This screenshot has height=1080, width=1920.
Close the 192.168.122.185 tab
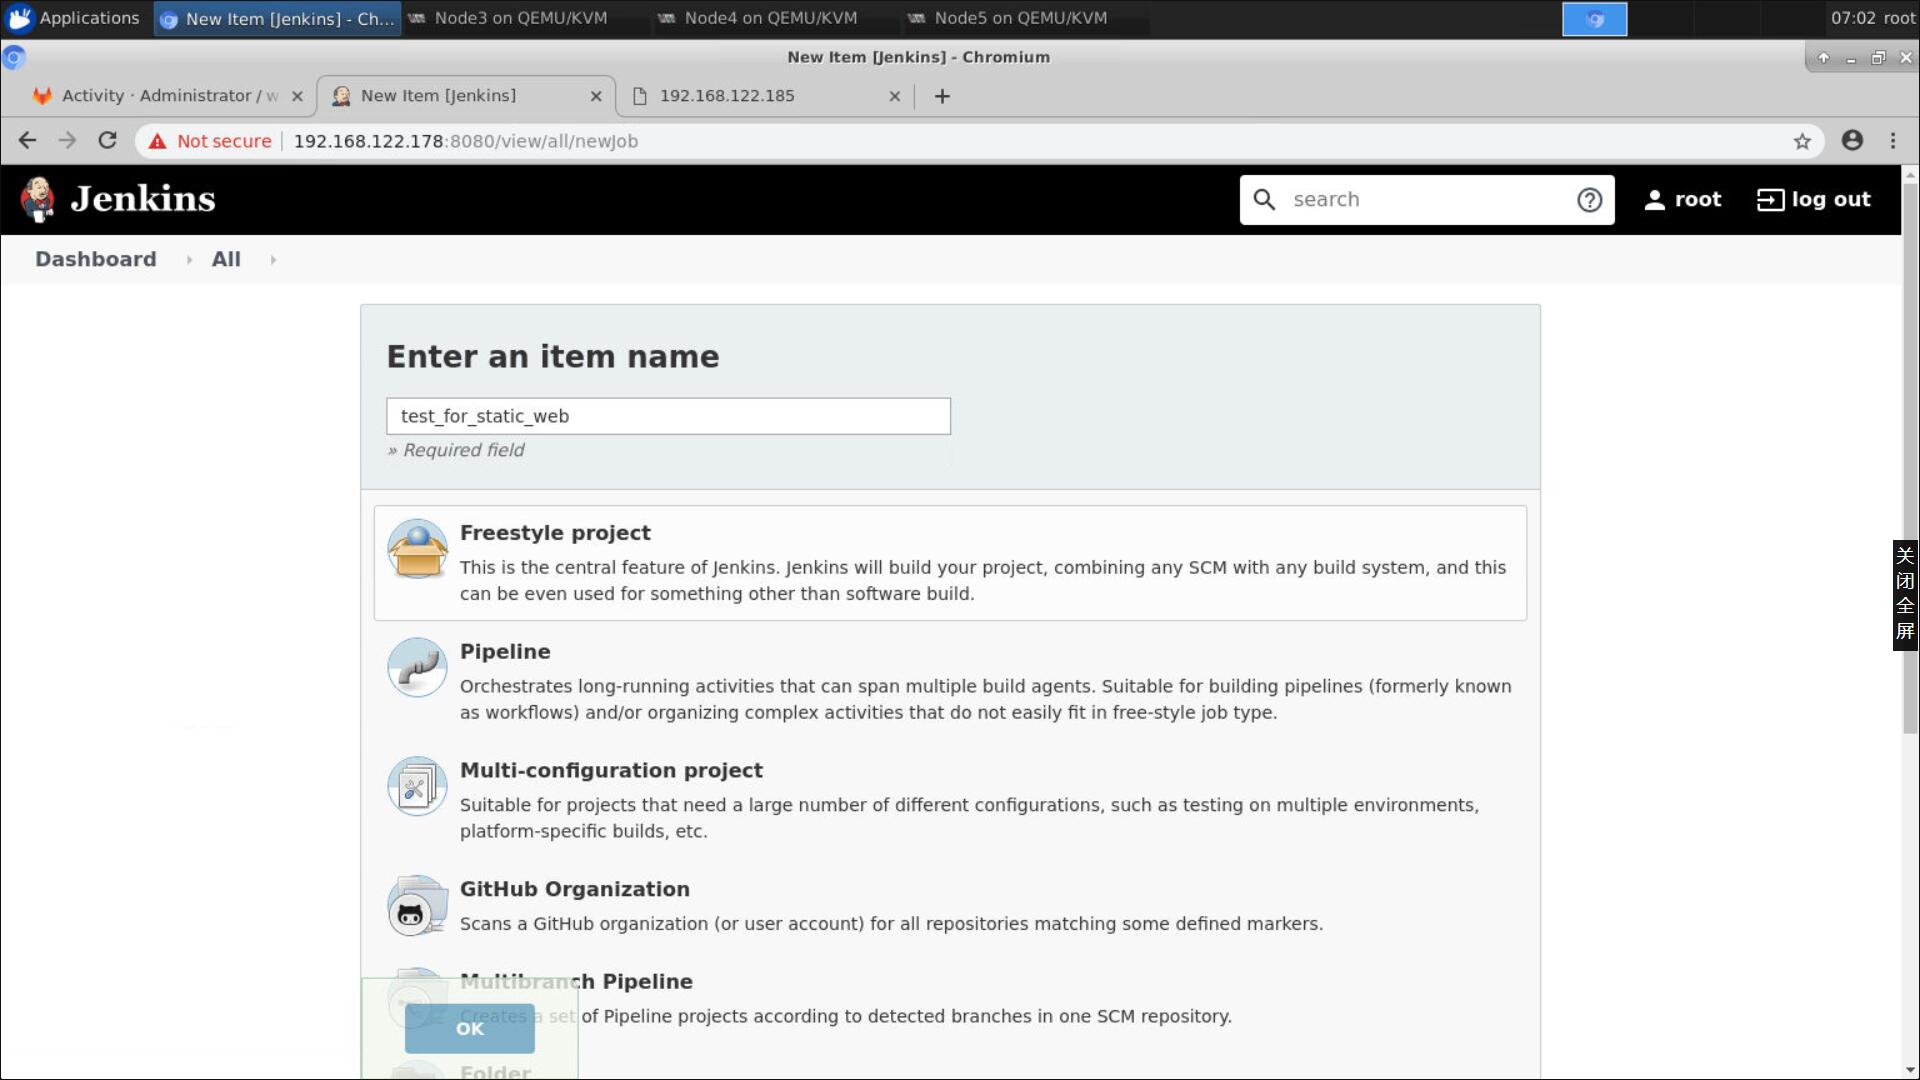point(895,96)
